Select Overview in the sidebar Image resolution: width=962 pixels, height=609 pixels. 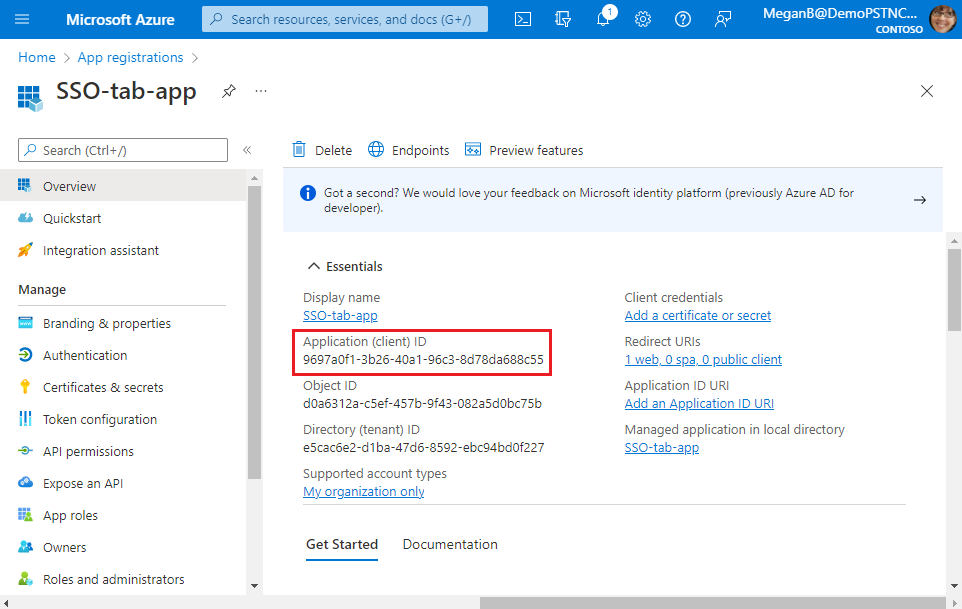123,186
